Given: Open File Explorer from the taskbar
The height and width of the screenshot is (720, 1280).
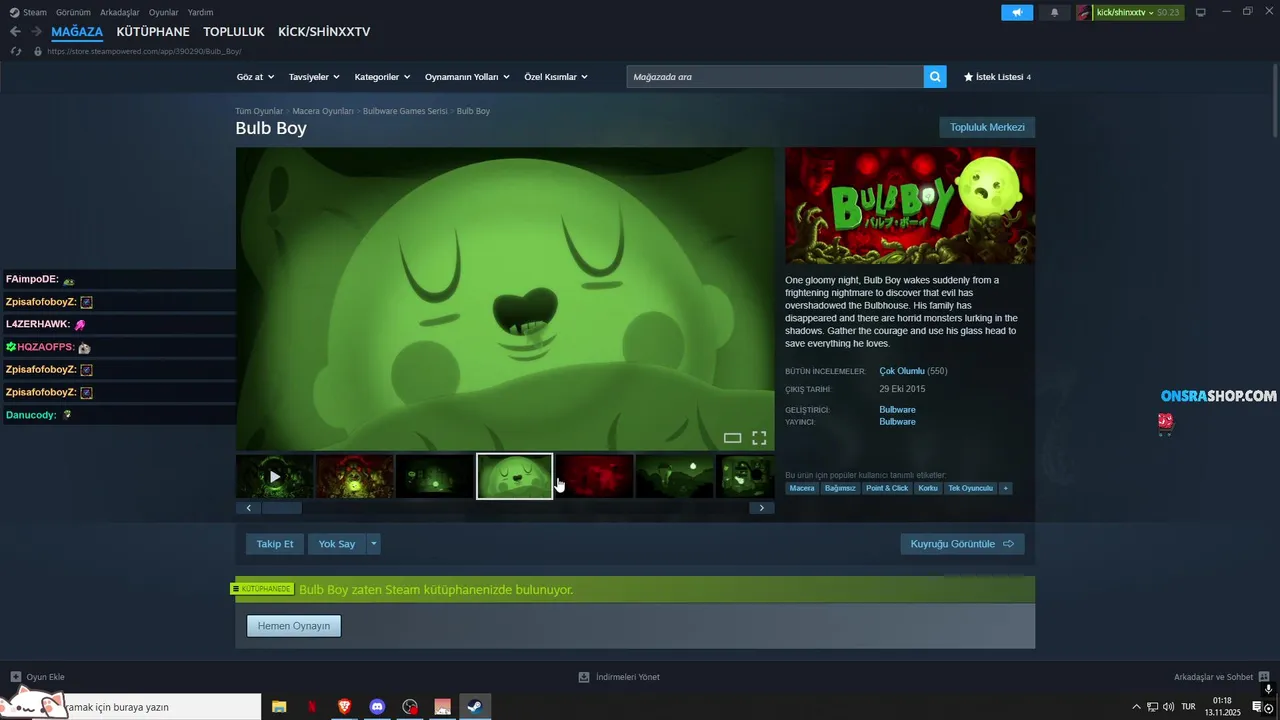Looking at the screenshot, I should 279,707.
